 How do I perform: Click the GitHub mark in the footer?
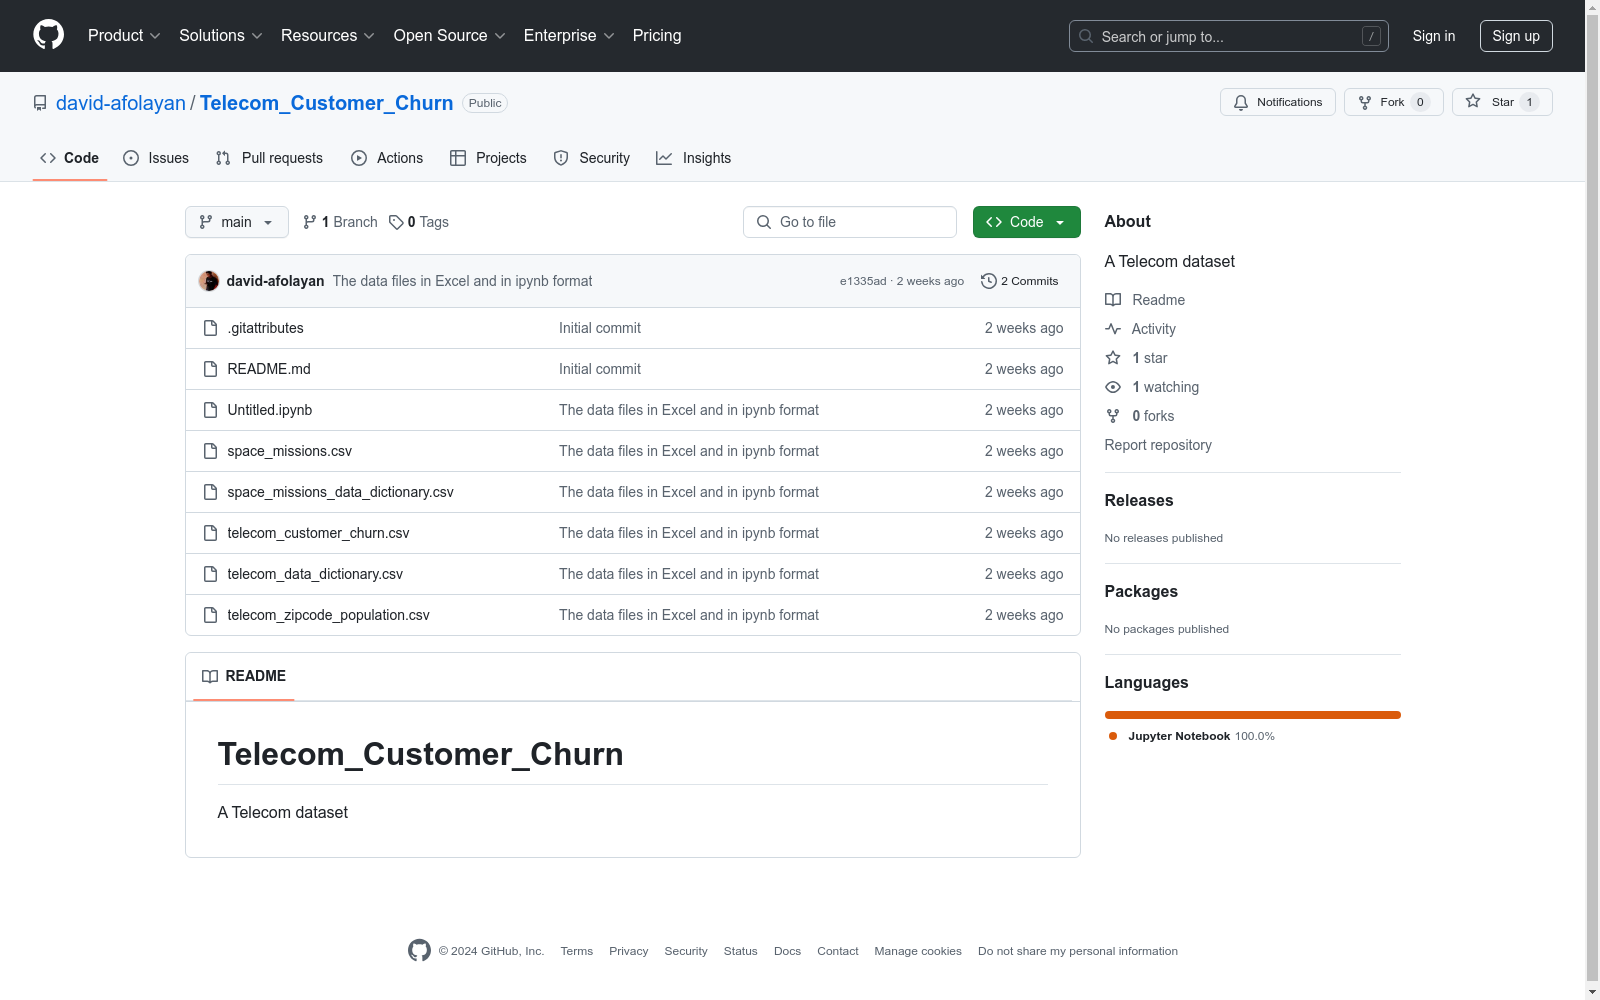(419, 950)
